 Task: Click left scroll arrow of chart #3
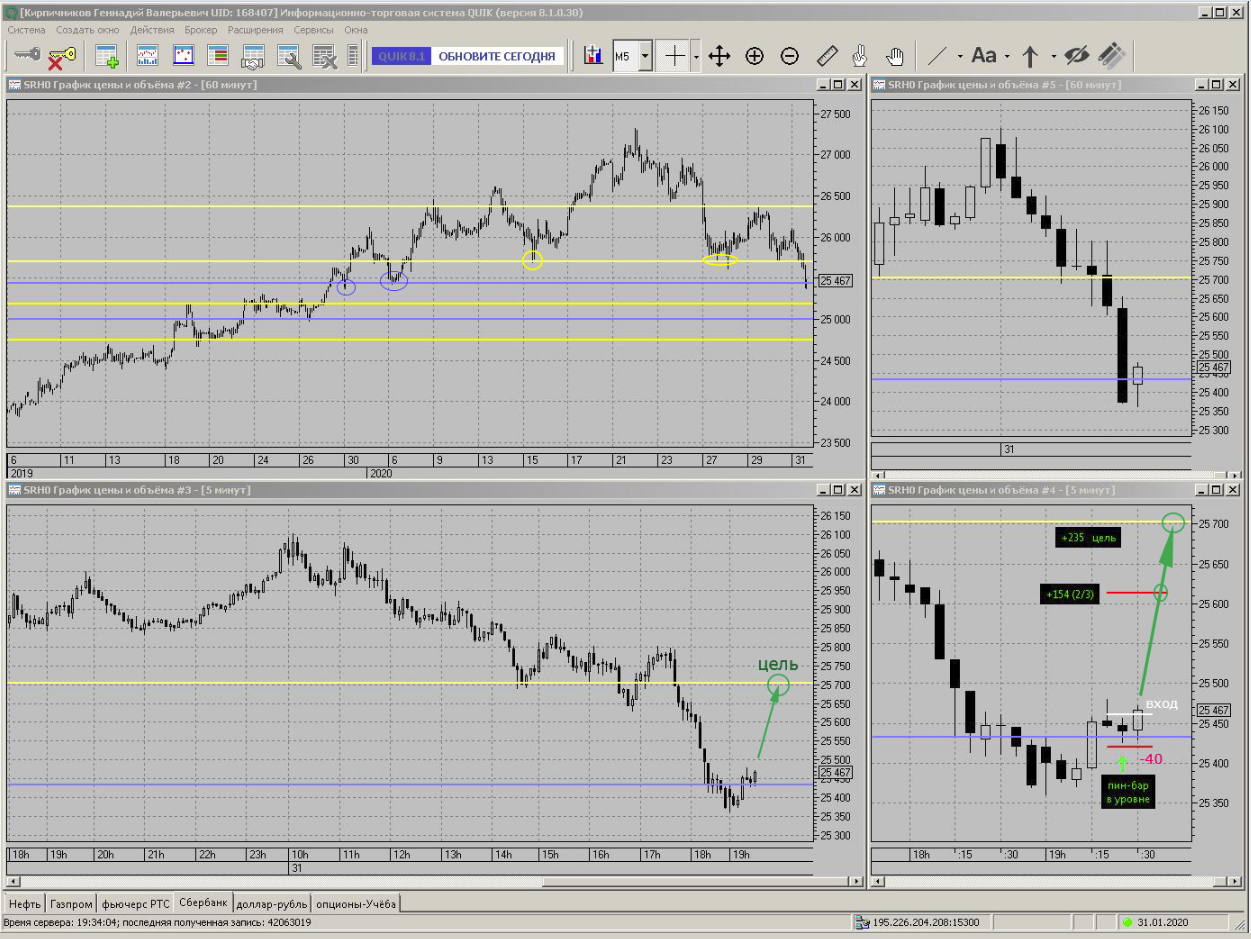point(13,881)
